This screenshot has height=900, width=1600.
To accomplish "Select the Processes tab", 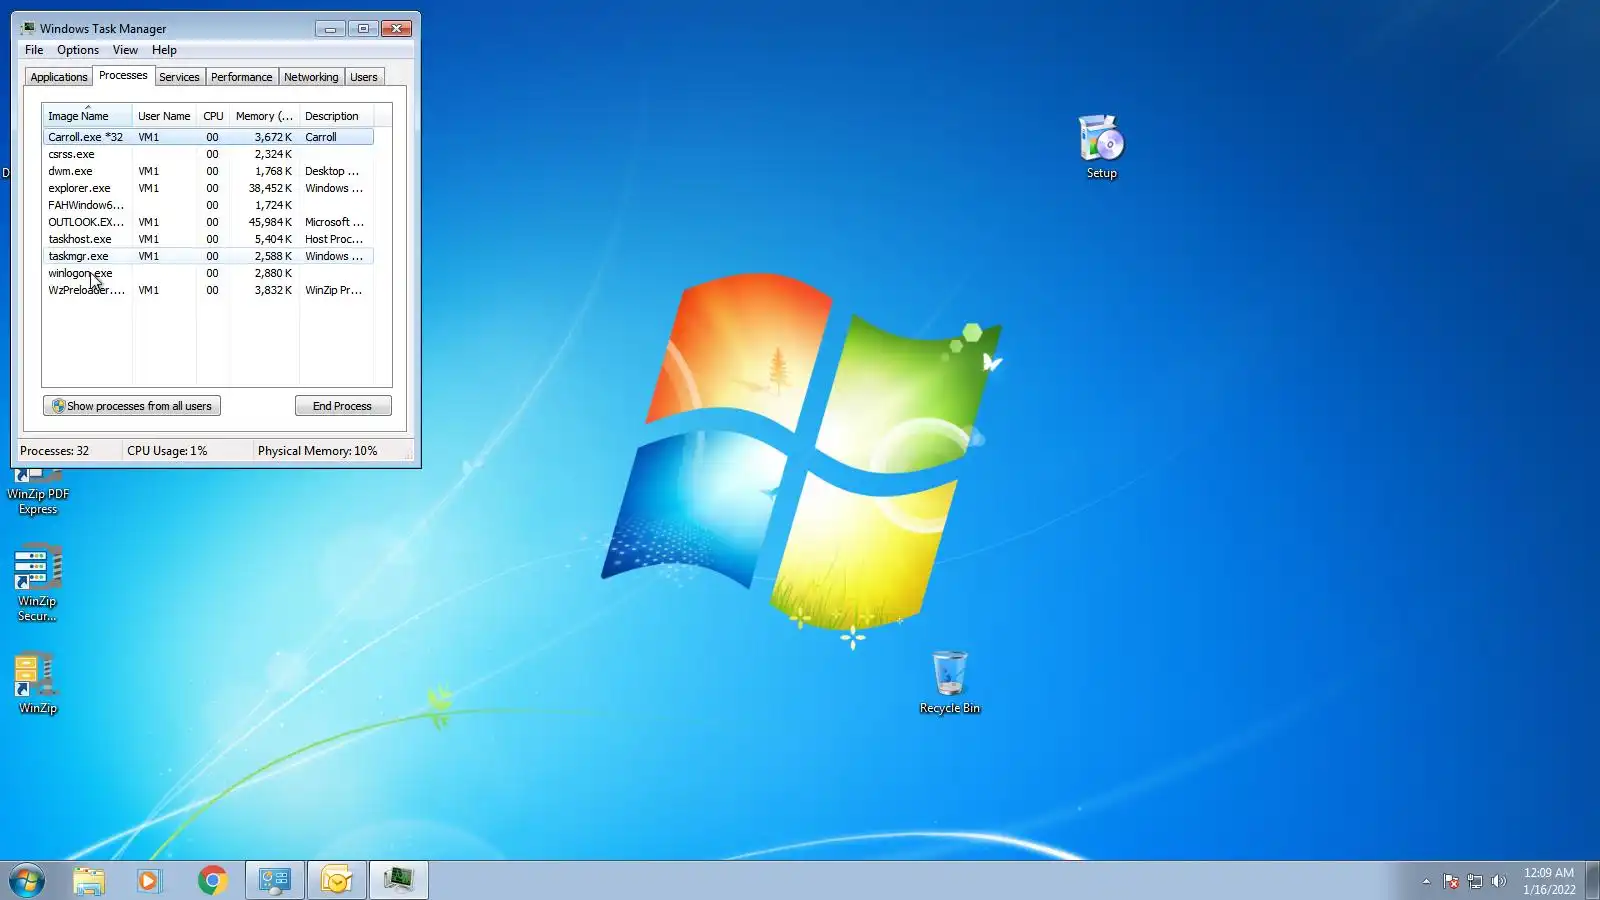I will coord(123,75).
